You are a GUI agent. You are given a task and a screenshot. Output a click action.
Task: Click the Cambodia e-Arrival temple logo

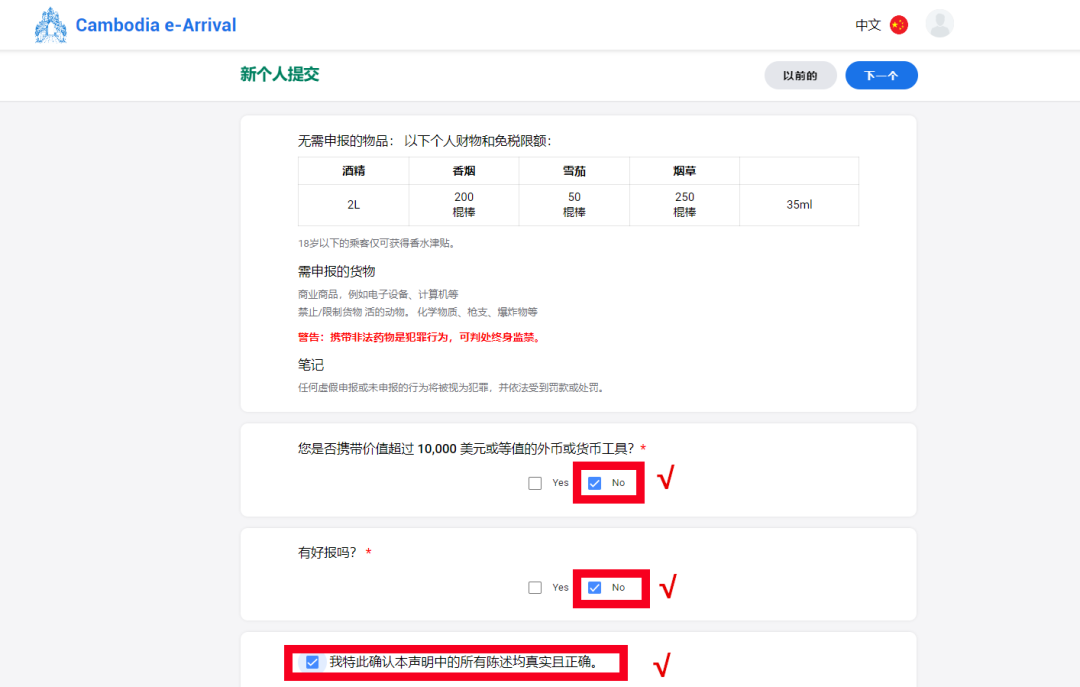50,25
